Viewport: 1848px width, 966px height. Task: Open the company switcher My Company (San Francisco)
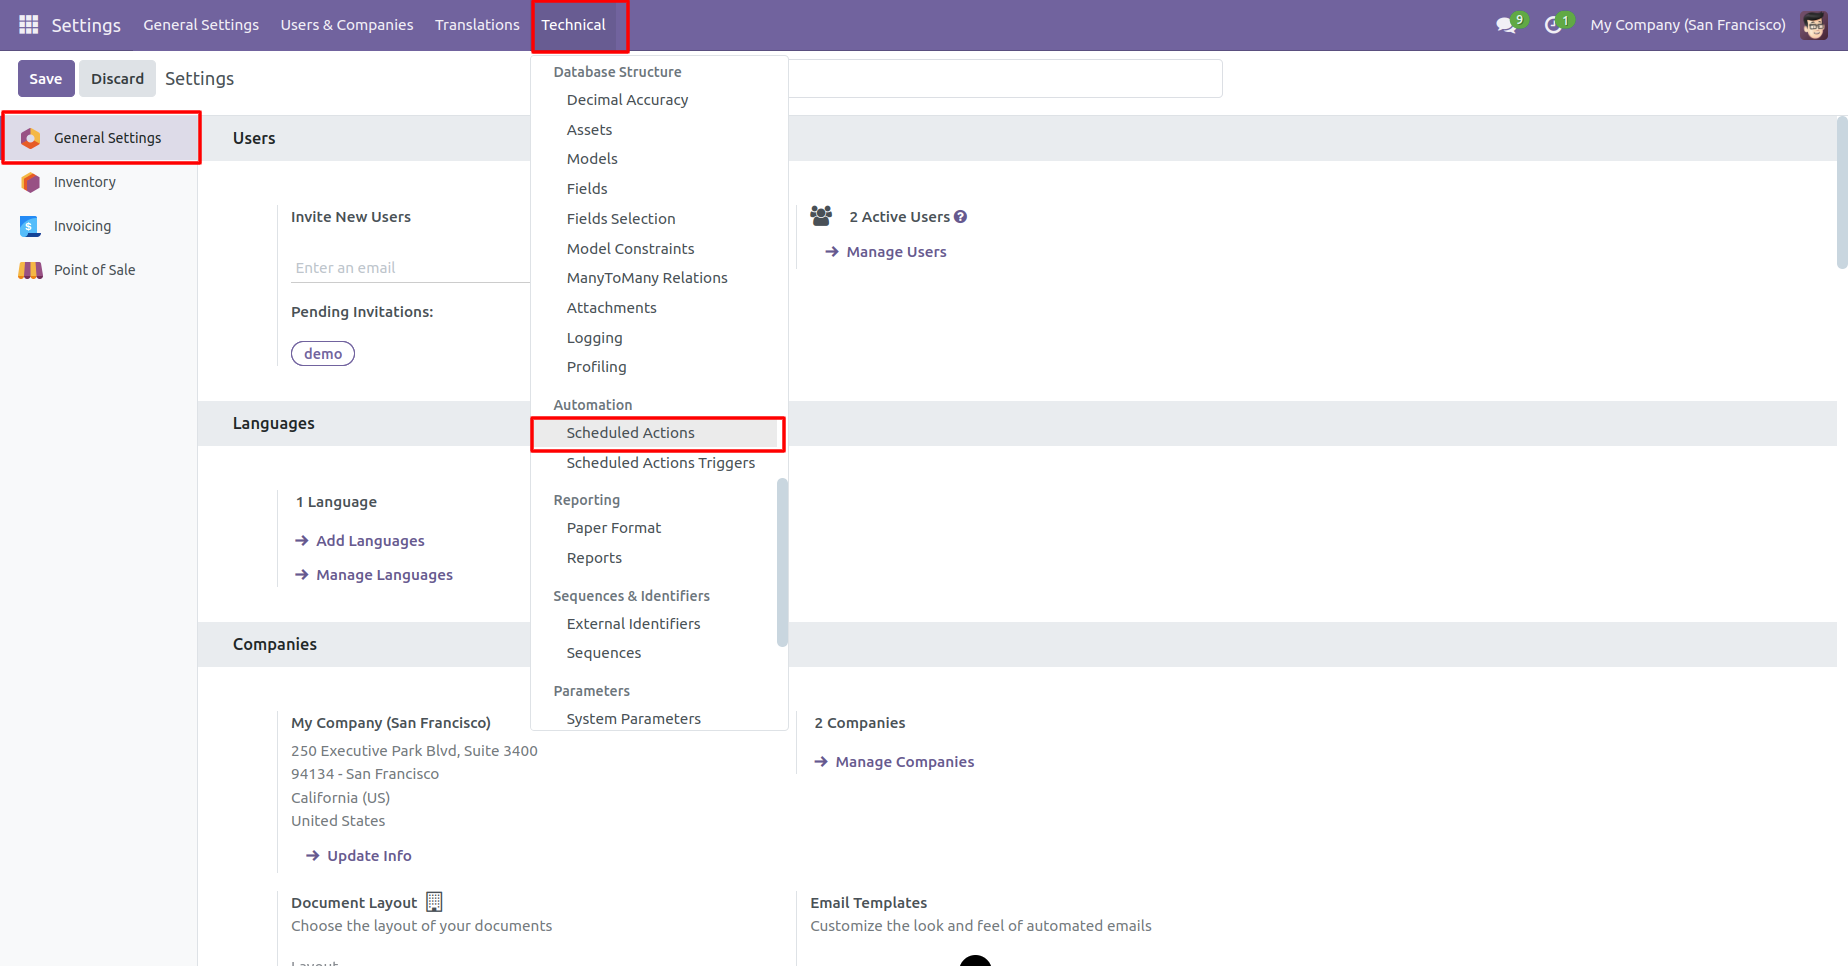(x=1688, y=25)
